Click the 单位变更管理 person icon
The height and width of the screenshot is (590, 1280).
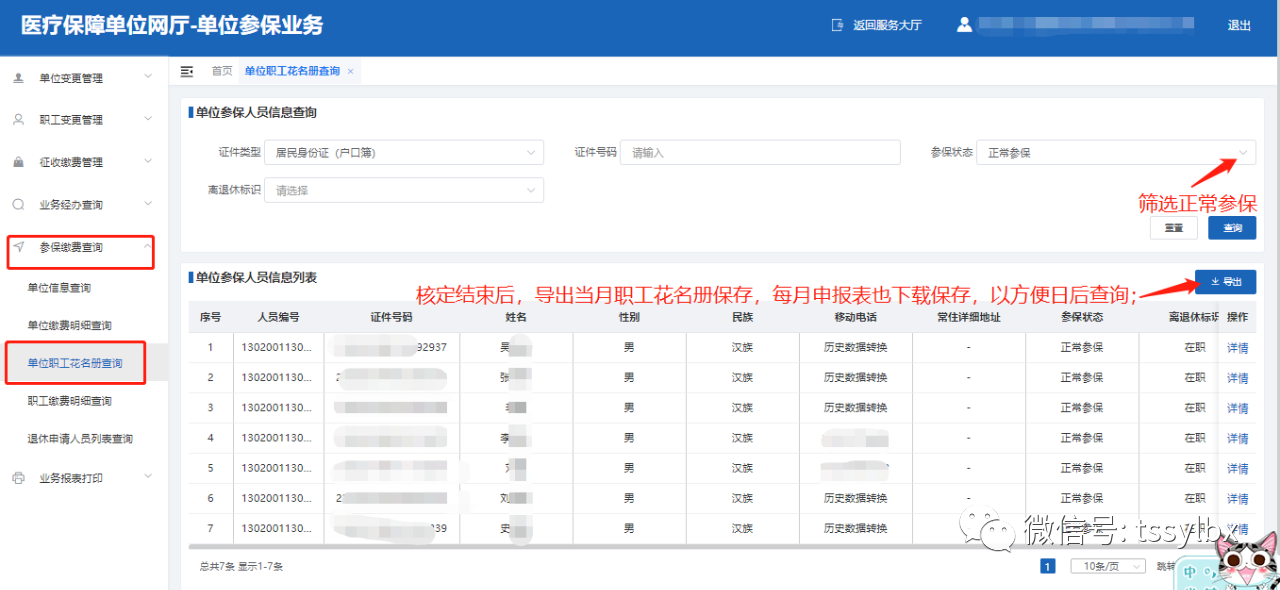point(18,78)
